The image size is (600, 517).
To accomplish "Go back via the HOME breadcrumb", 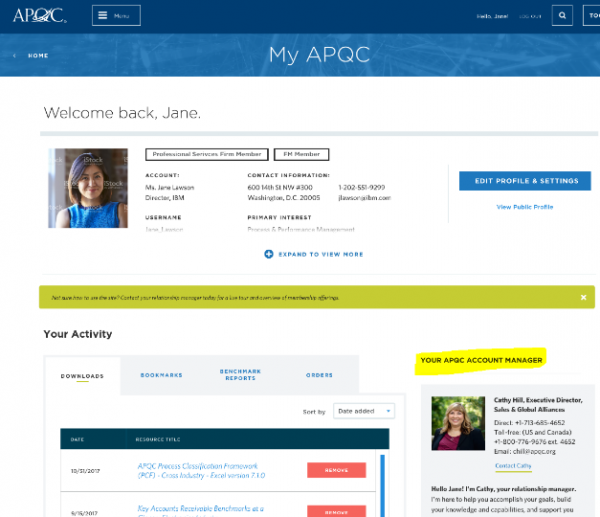I will pyautogui.click(x=38, y=55).
